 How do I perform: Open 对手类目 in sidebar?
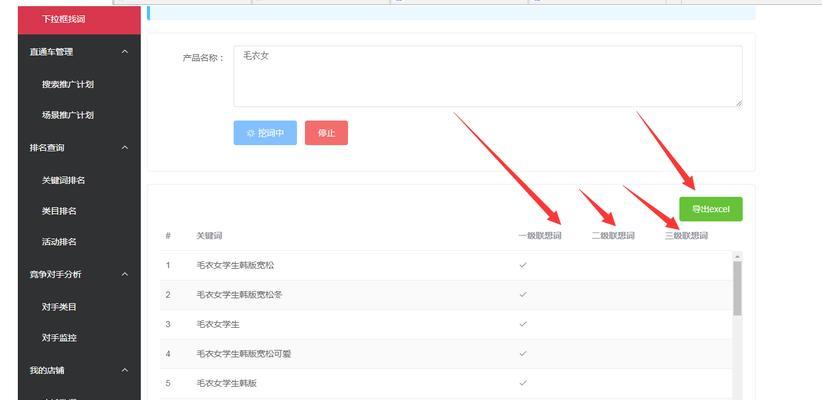point(59,307)
